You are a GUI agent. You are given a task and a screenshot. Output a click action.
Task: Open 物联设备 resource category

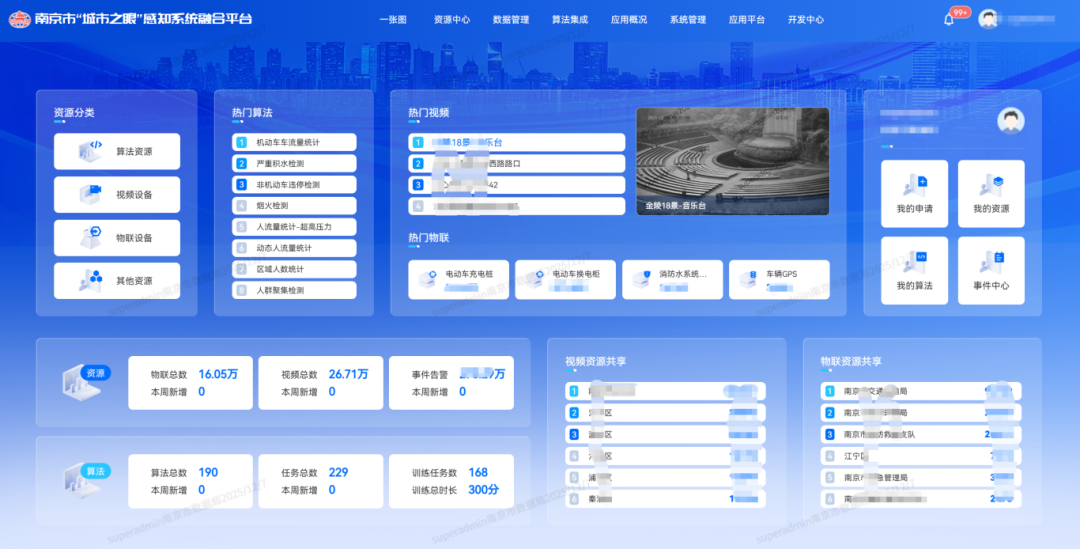(x=117, y=238)
